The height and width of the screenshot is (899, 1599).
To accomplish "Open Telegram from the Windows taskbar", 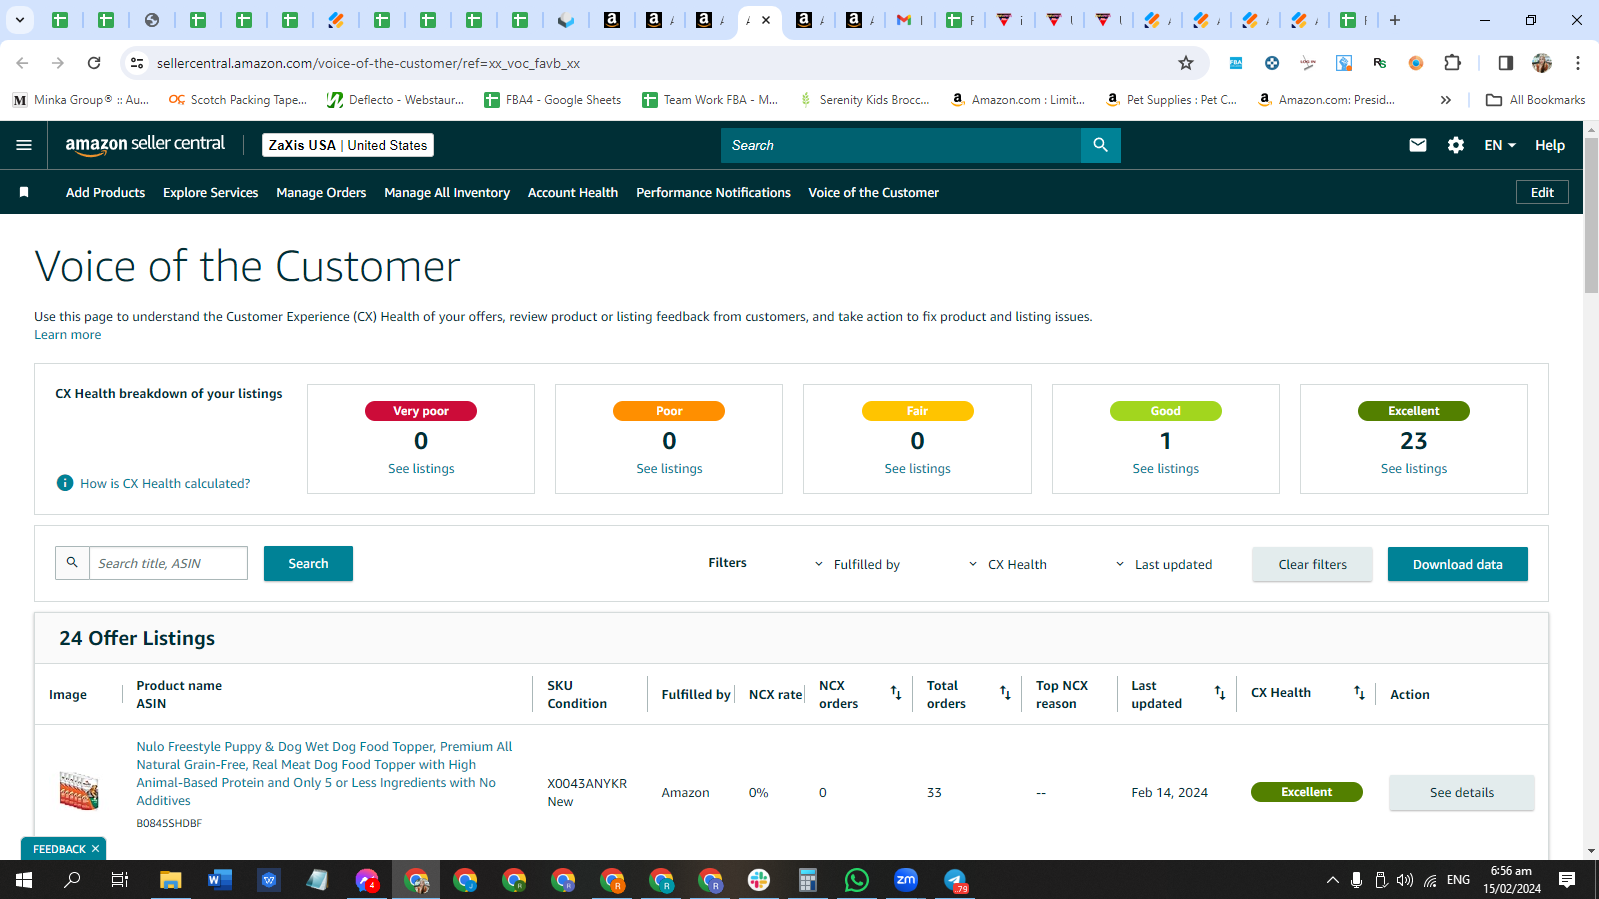I will [956, 880].
